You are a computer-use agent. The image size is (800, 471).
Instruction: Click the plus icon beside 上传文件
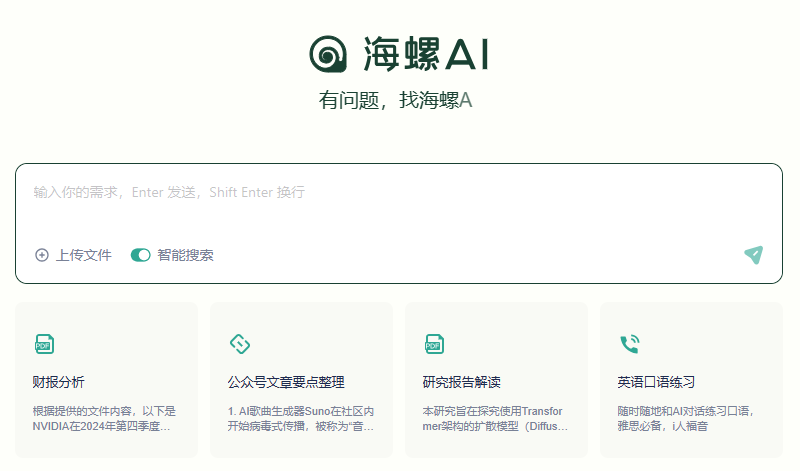(x=42, y=255)
